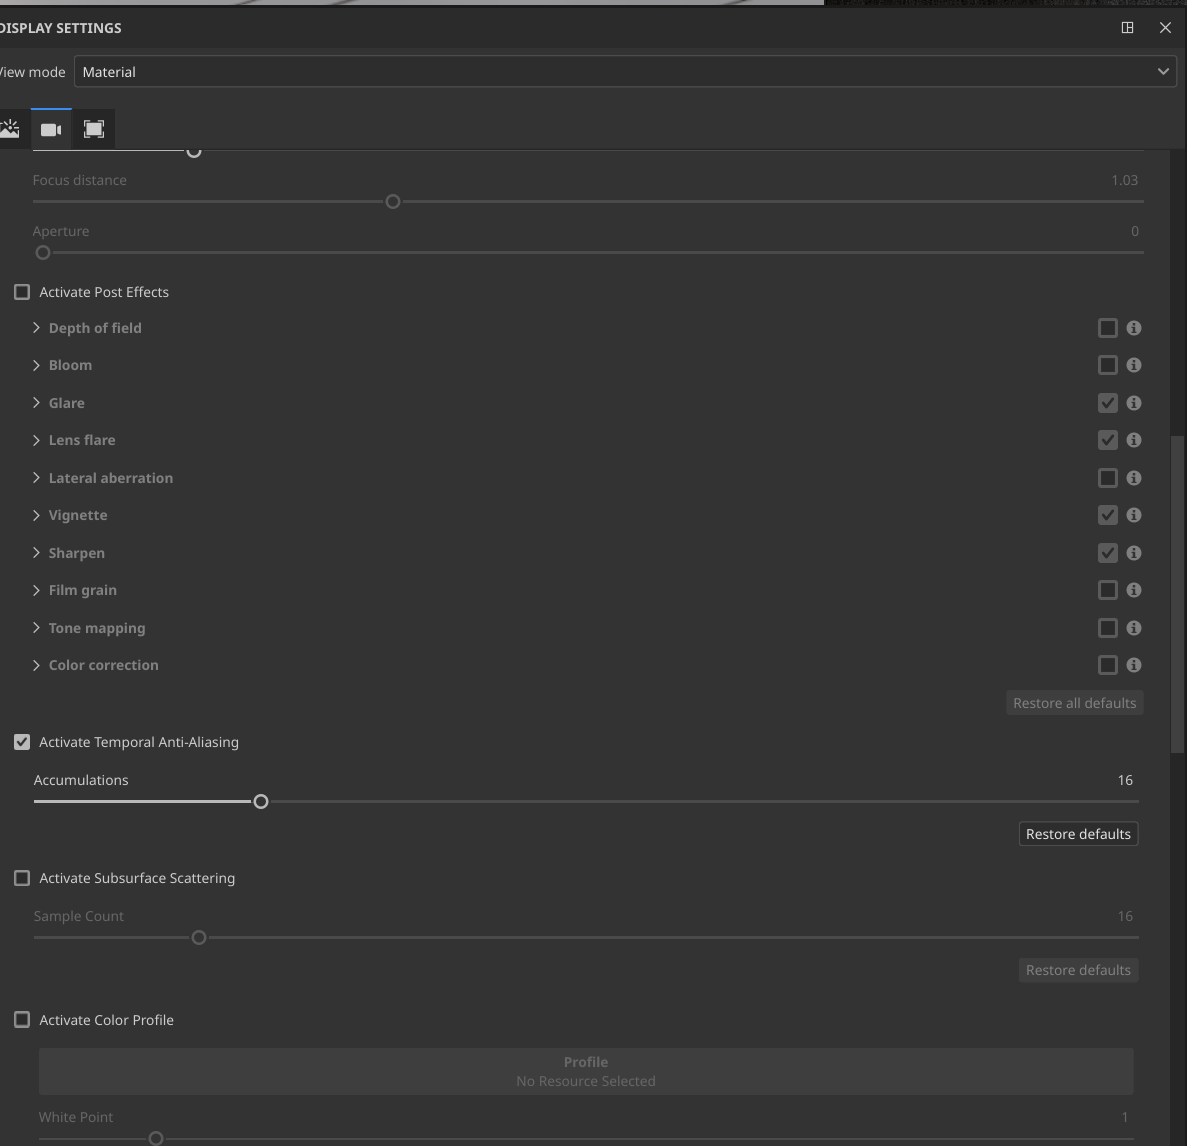Screen dimensions: 1187x1146
Task: Toggle the Tone mapping checkbox
Action: click(1108, 627)
